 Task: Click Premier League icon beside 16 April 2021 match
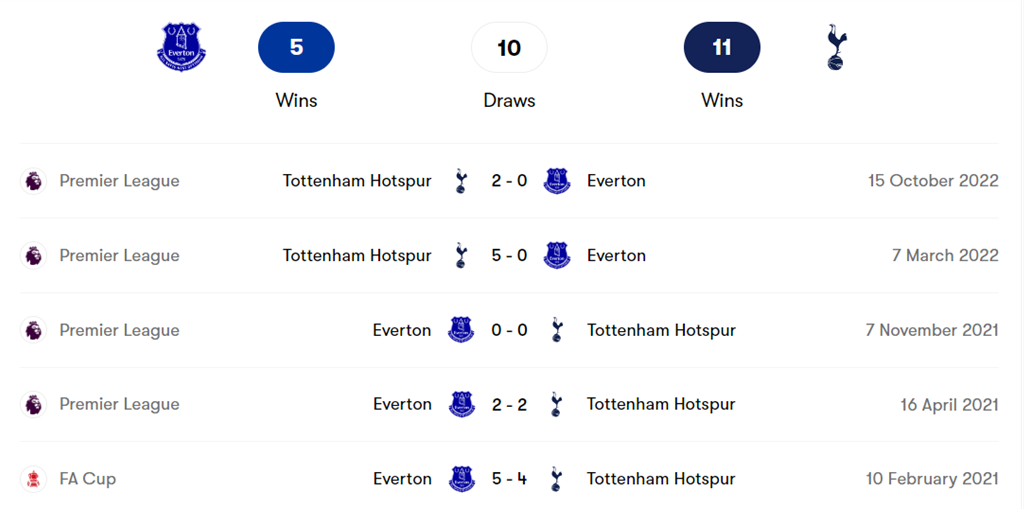[34, 404]
